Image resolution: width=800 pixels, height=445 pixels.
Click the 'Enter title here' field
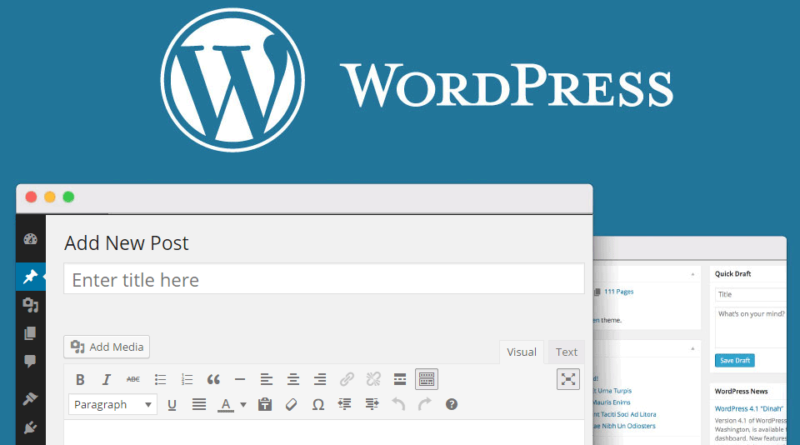pyautogui.click(x=324, y=279)
